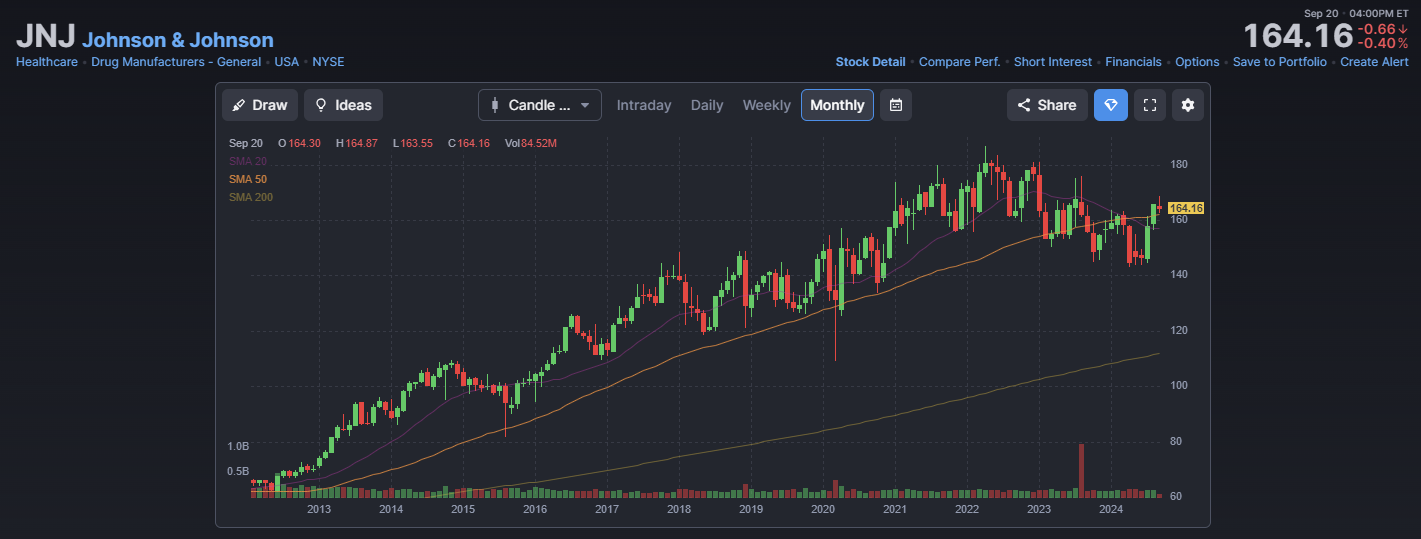
Task: Switch to the Weekly timeframe tab
Action: click(767, 105)
